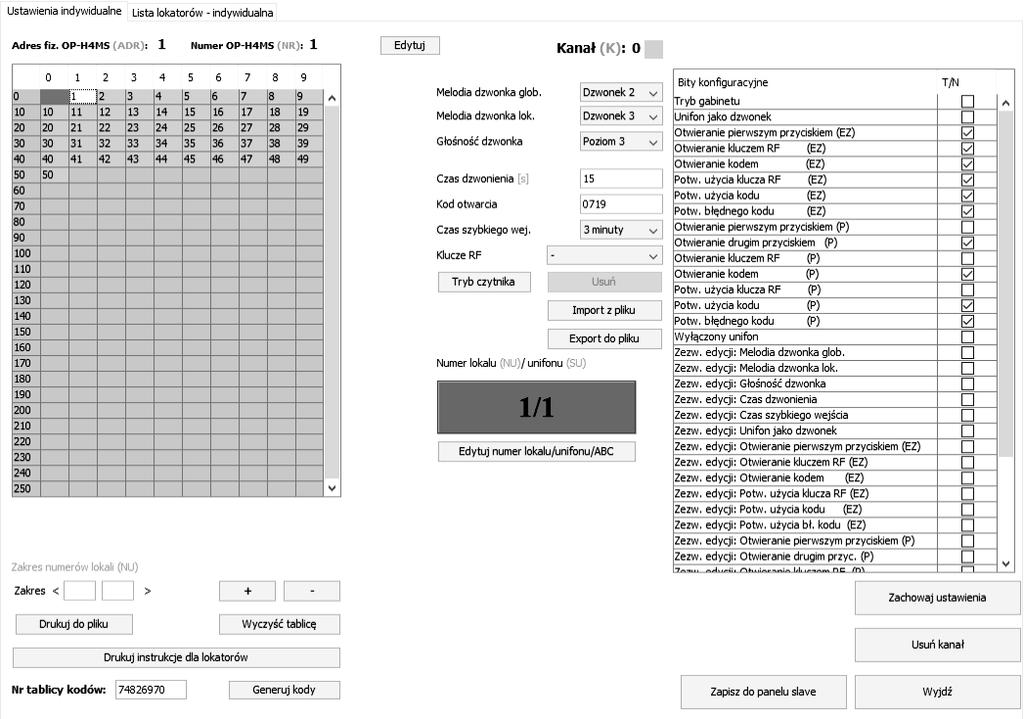Click the Kanał color indicator square
This screenshot has width=1024, height=719.
(654, 49)
